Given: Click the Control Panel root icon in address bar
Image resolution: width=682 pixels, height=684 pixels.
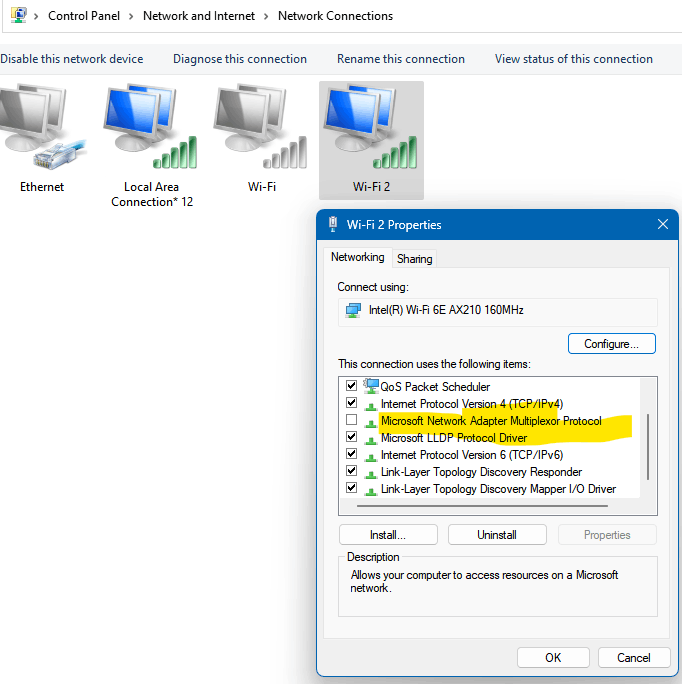Looking at the screenshot, I should coord(19,15).
